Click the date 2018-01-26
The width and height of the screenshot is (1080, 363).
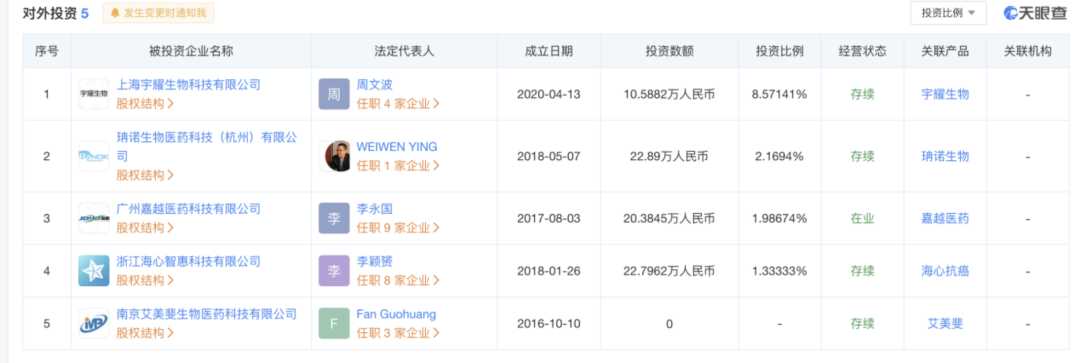pos(548,271)
